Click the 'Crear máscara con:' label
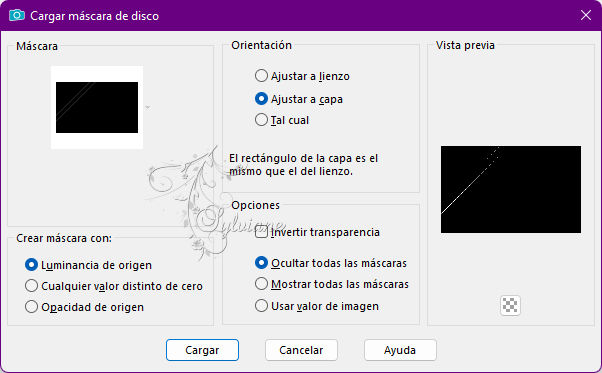The image size is (602, 373). coord(64,238)
